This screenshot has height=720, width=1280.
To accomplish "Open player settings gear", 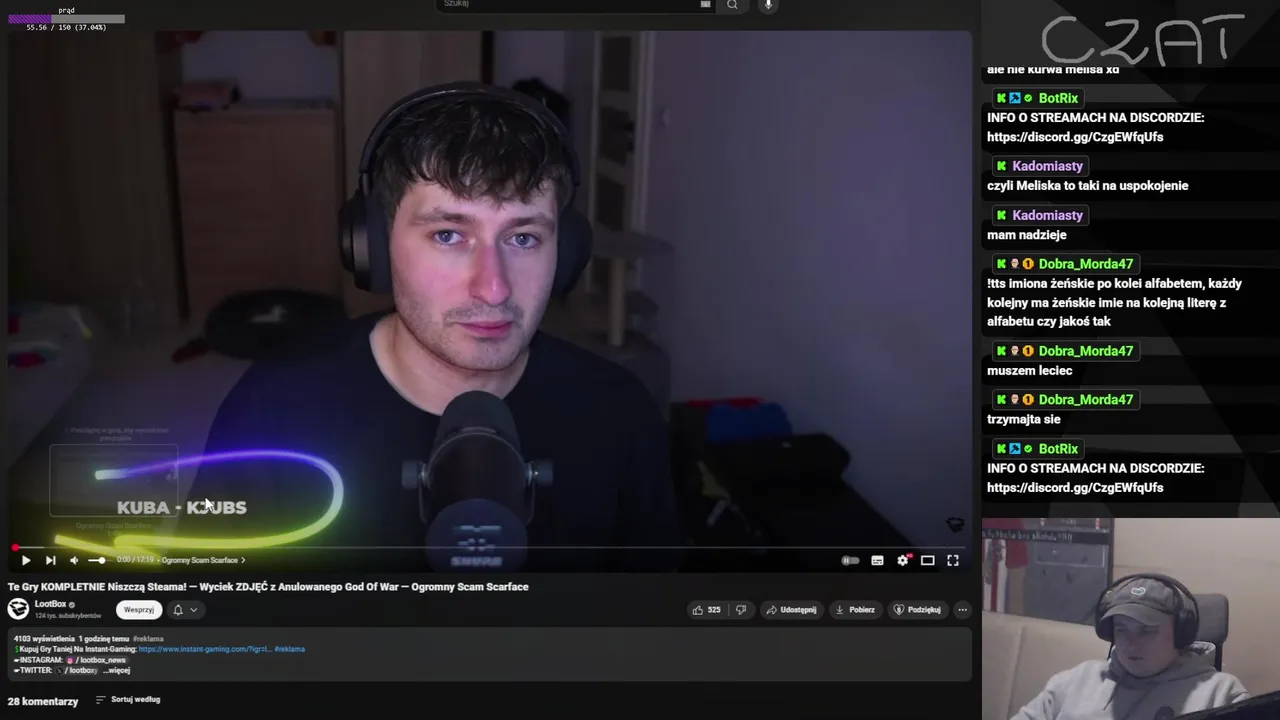I will (902, 560).
